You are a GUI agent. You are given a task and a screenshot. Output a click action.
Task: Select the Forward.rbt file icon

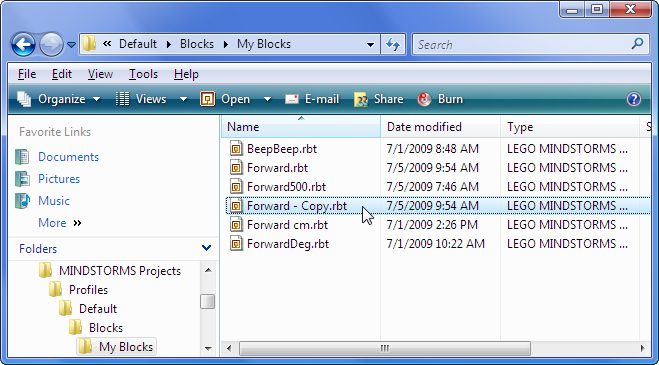[x=237, y=168]
